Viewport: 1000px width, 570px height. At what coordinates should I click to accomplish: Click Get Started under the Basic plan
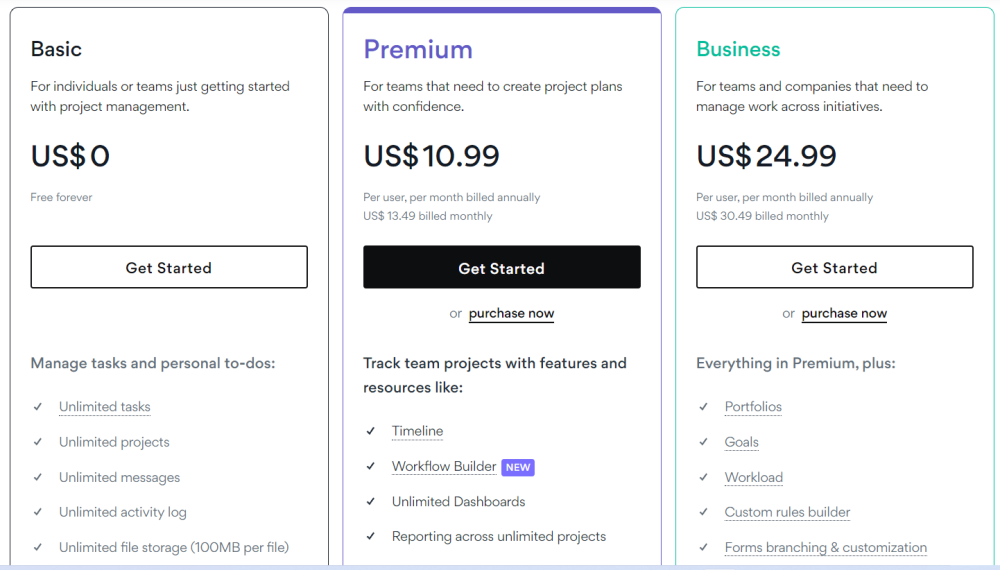(169, 268)
